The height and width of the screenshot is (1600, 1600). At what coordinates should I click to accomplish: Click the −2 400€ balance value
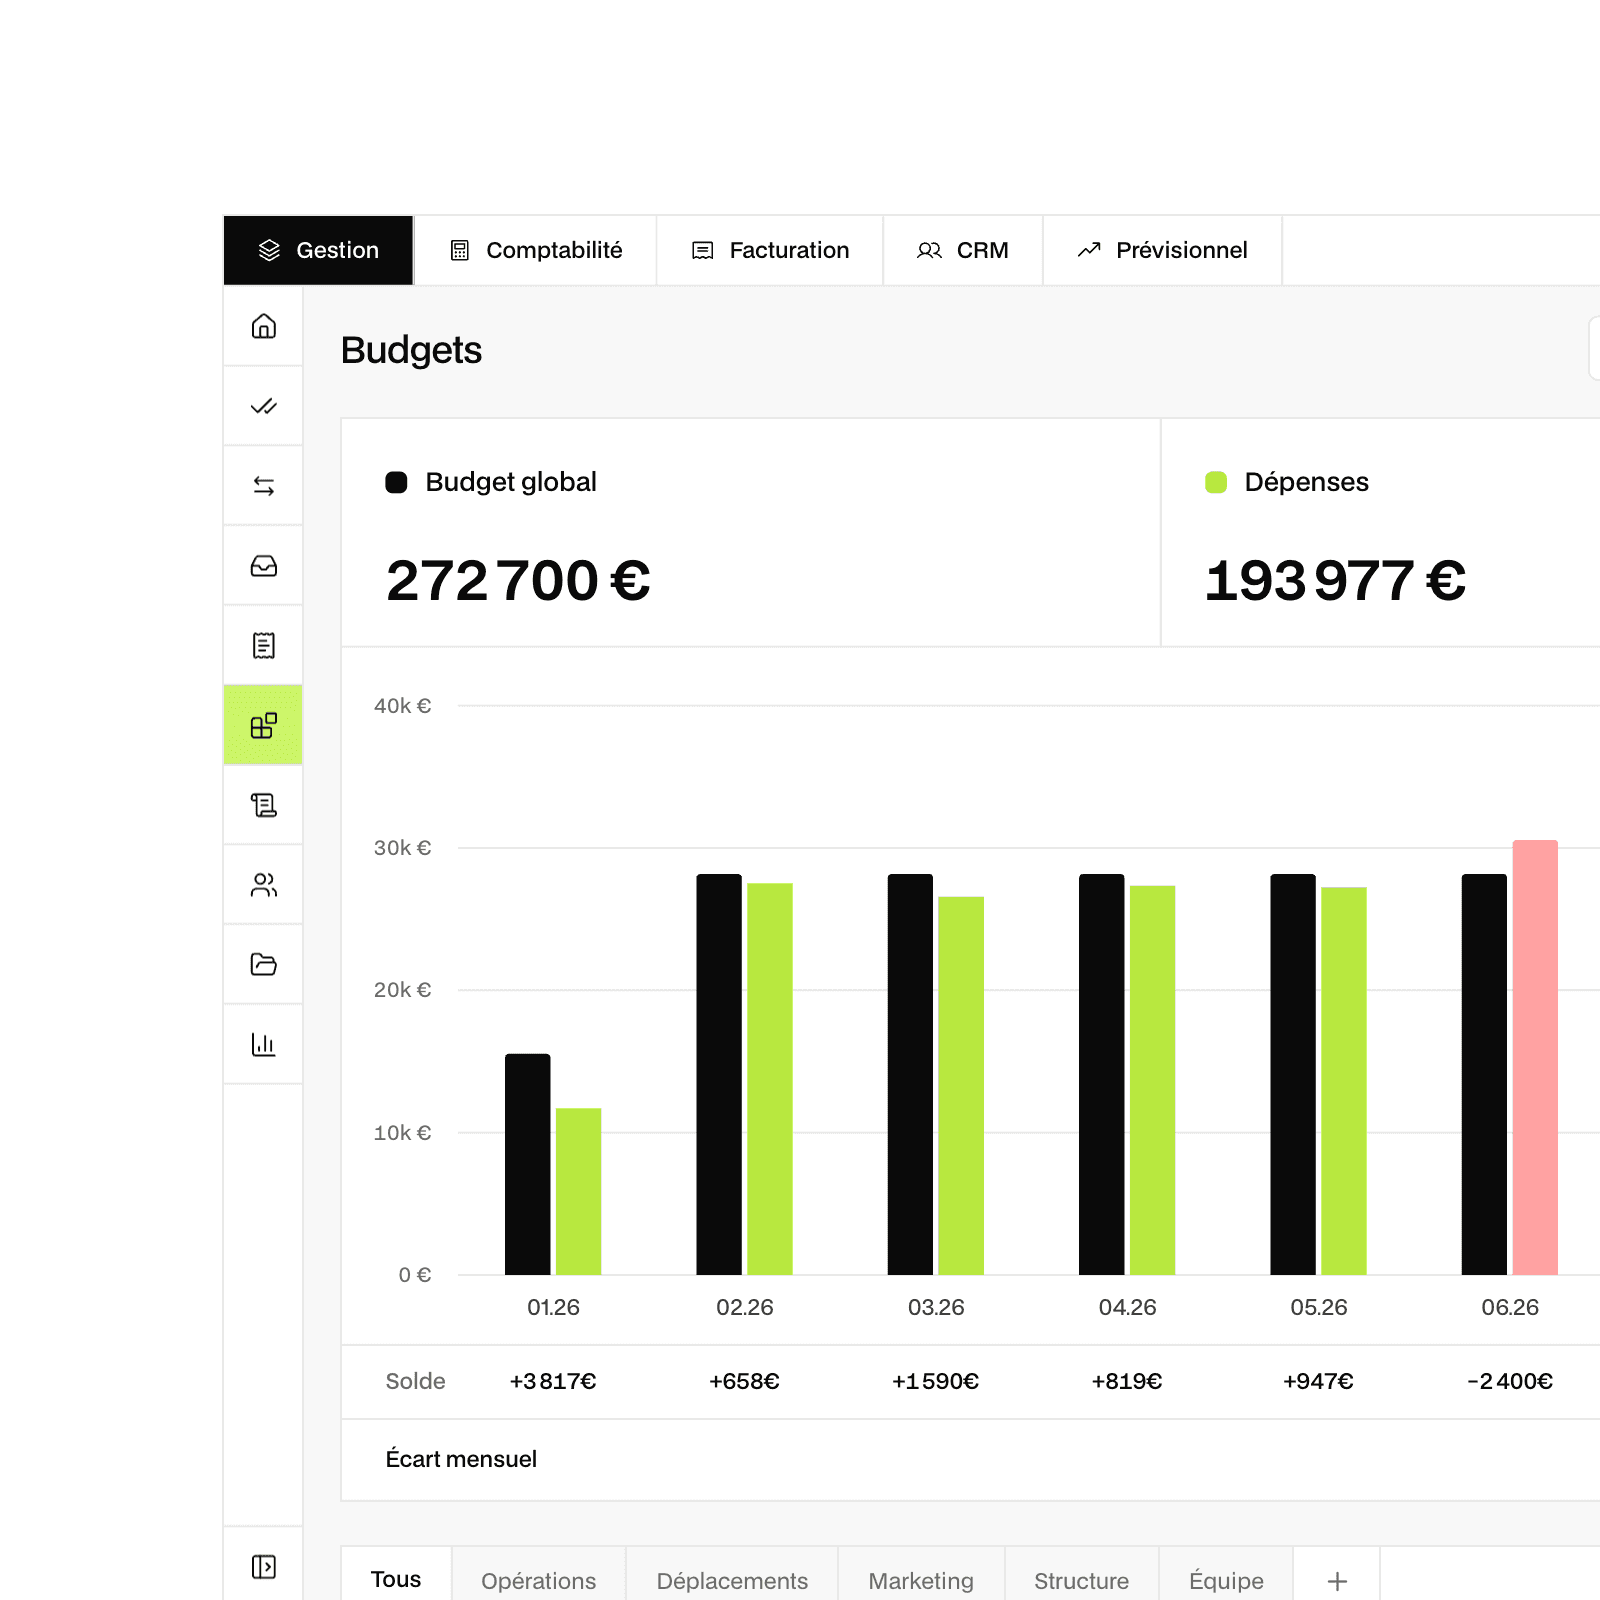pos(1510,1381)
